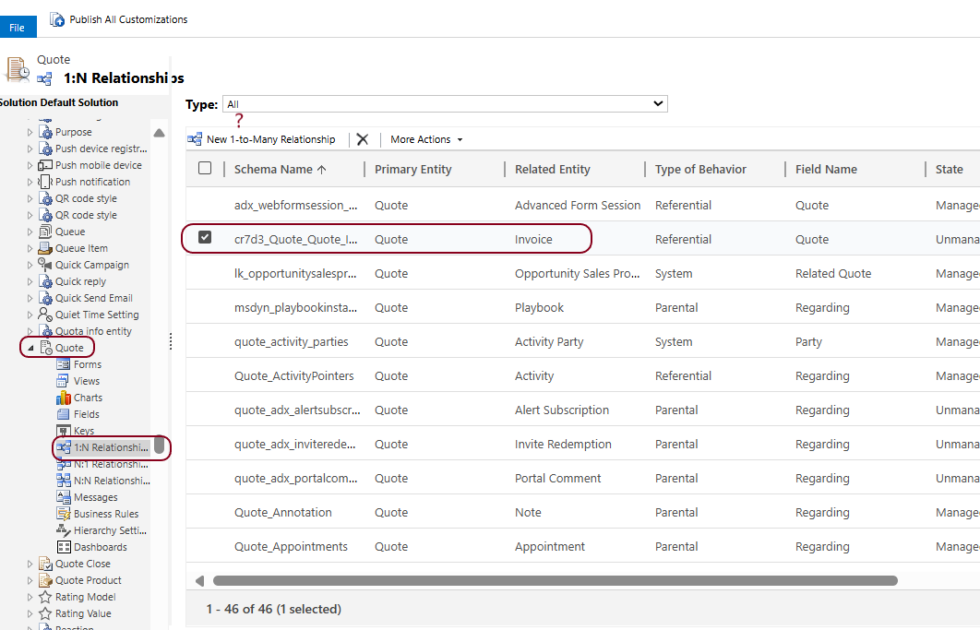This screenshot has height=630, width=980.
Task: Check the cr7d3_Quote_Quote_Invoice relationship row
Action: [x=204, y=239]
